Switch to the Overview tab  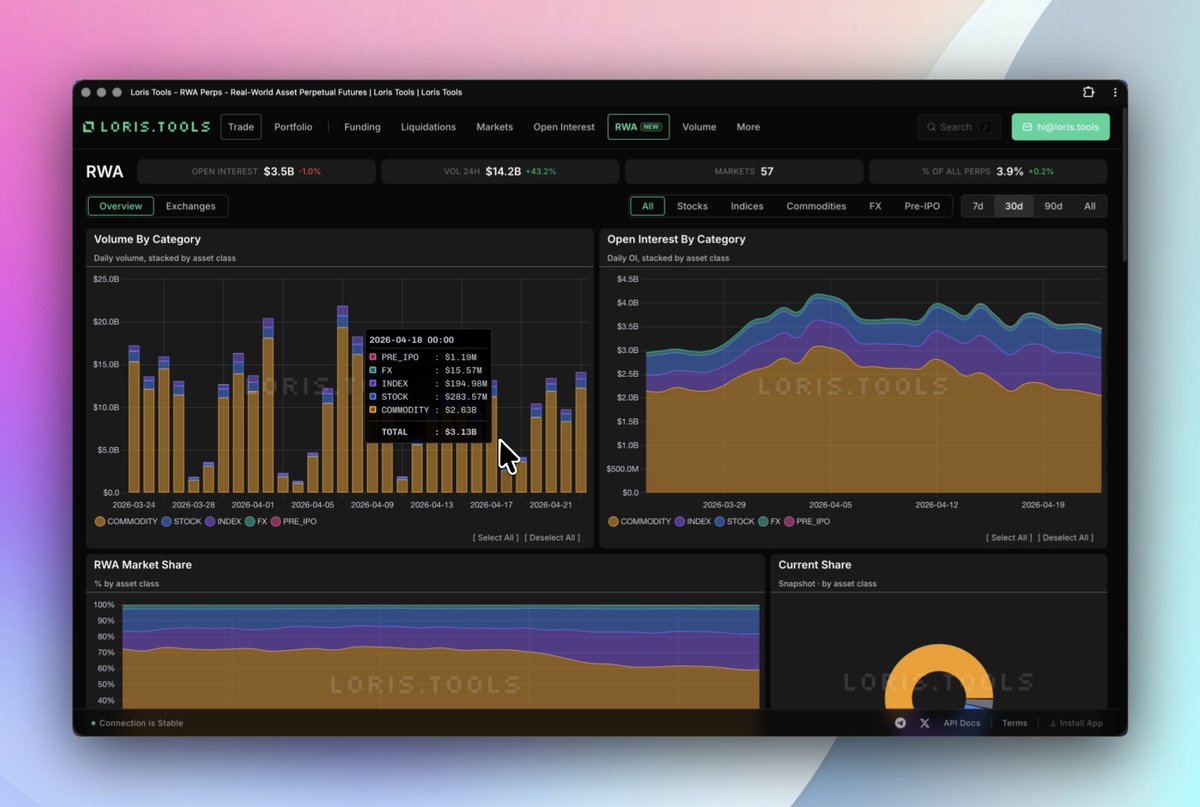point(121,206)
